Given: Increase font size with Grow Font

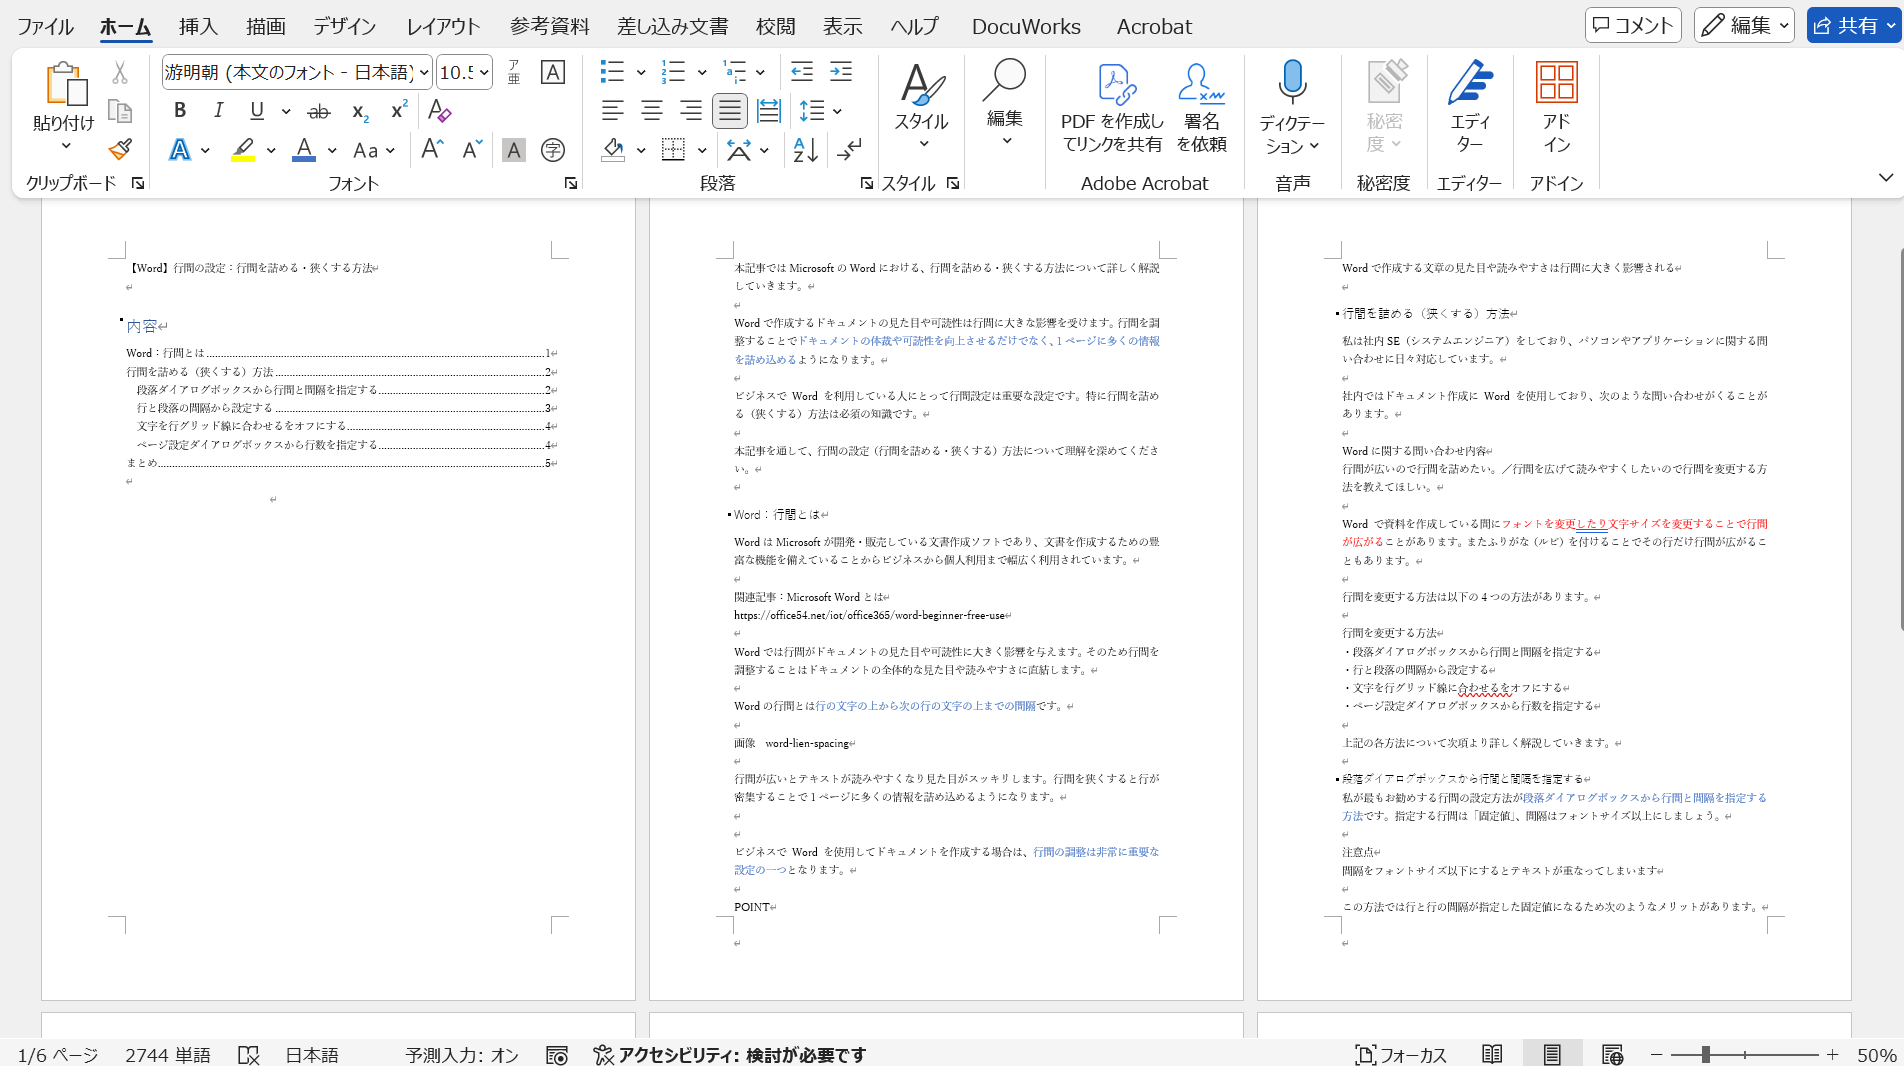Looking at the screenshot, I should (x=432, y=150).
